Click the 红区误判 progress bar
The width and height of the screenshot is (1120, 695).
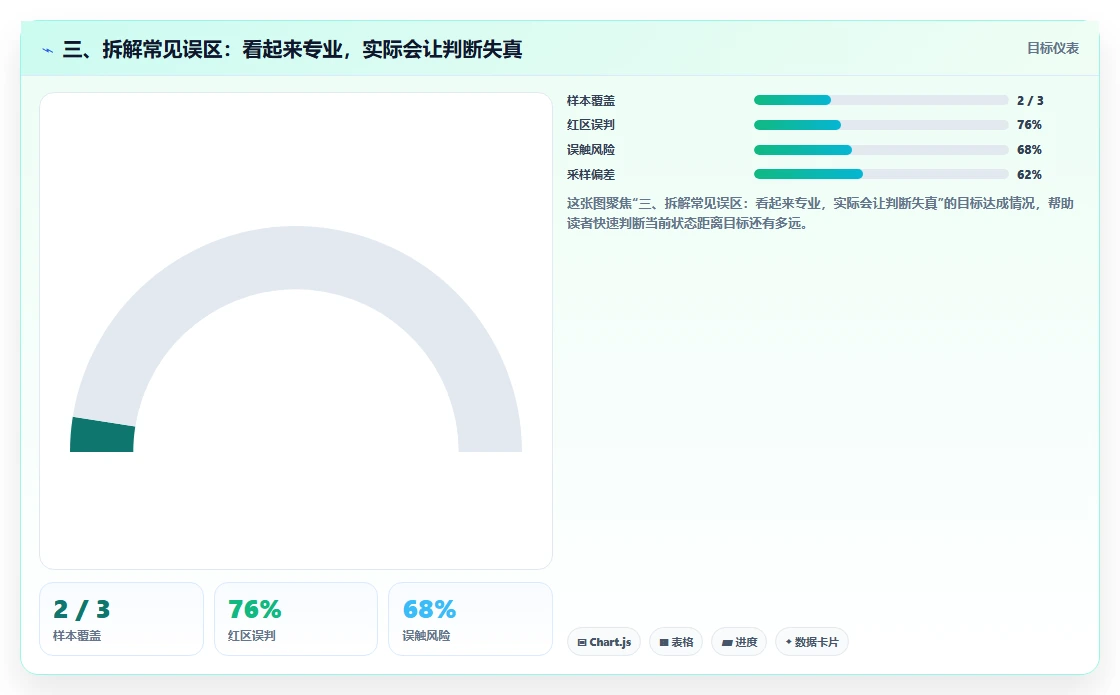[x=881, y=125]
